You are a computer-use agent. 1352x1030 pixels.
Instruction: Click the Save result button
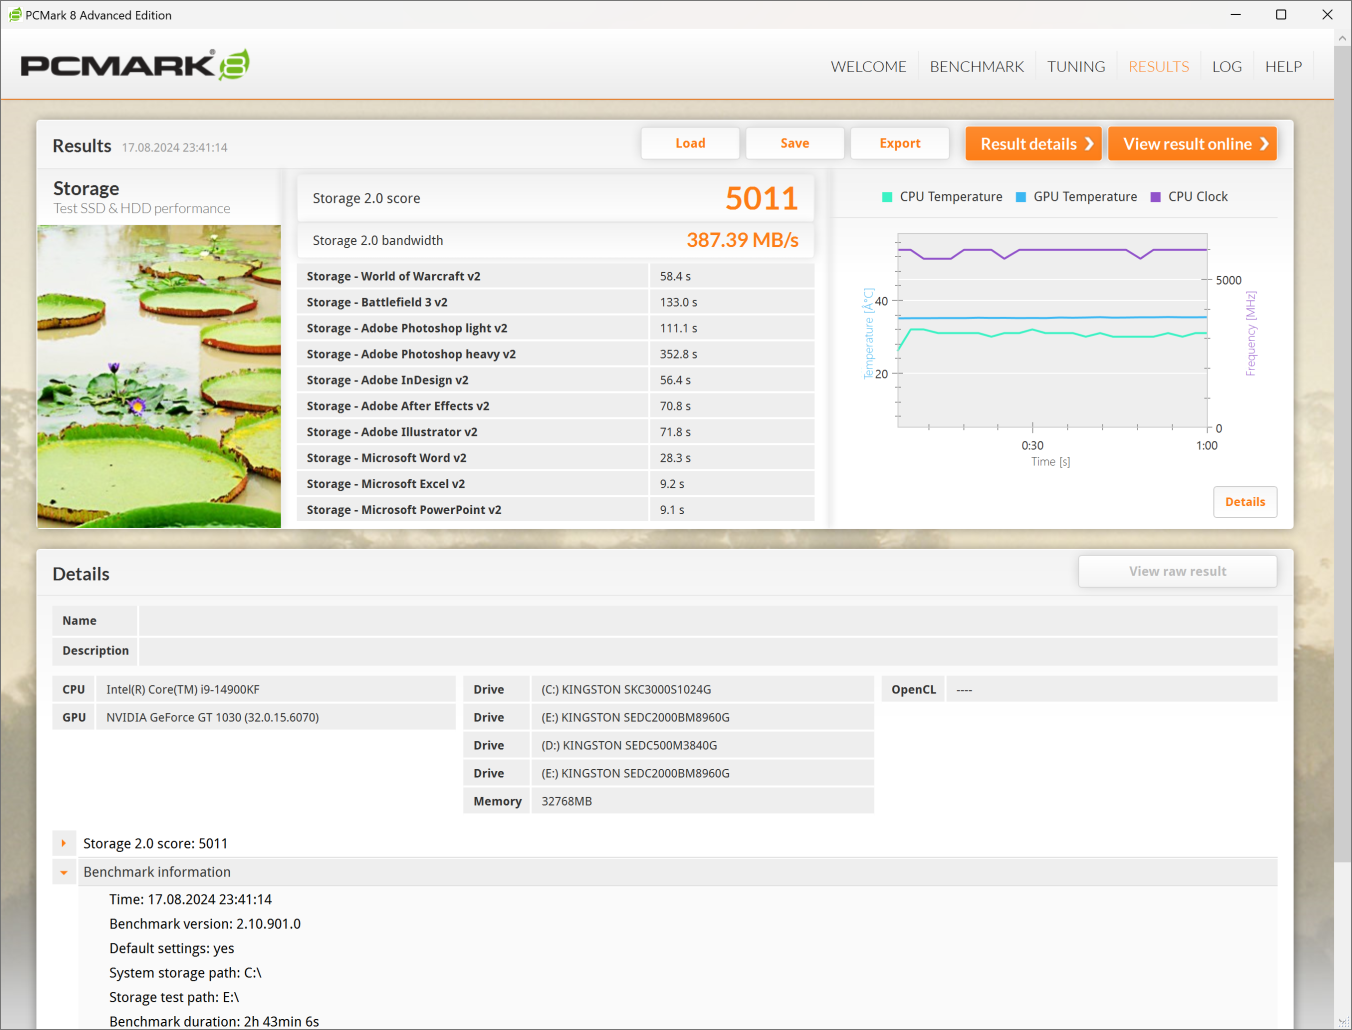pos(795,143)
